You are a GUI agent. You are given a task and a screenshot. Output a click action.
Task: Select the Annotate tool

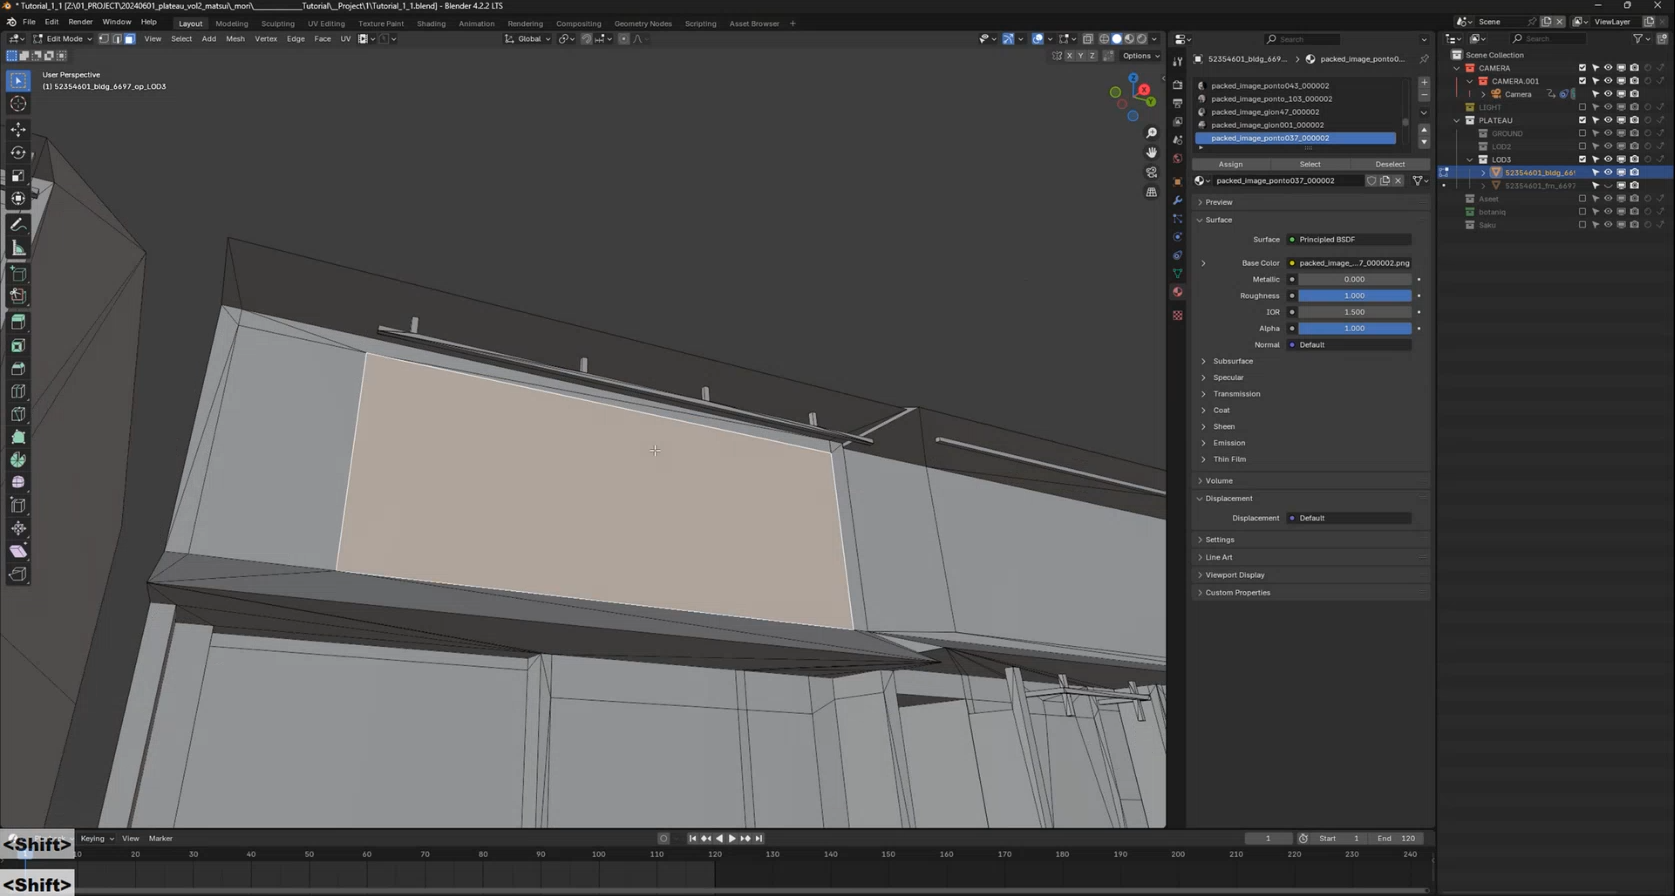pyautogui.click(x=18, y=225)
